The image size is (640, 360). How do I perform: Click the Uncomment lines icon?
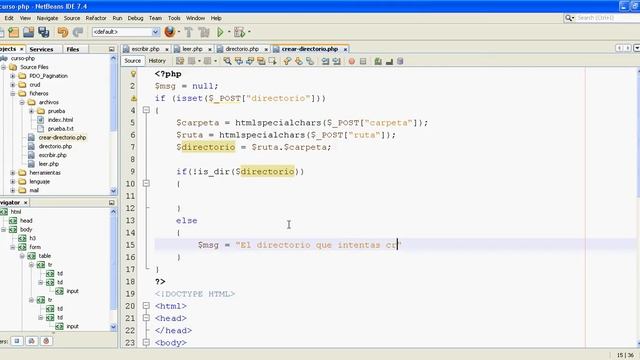point(389,61)
